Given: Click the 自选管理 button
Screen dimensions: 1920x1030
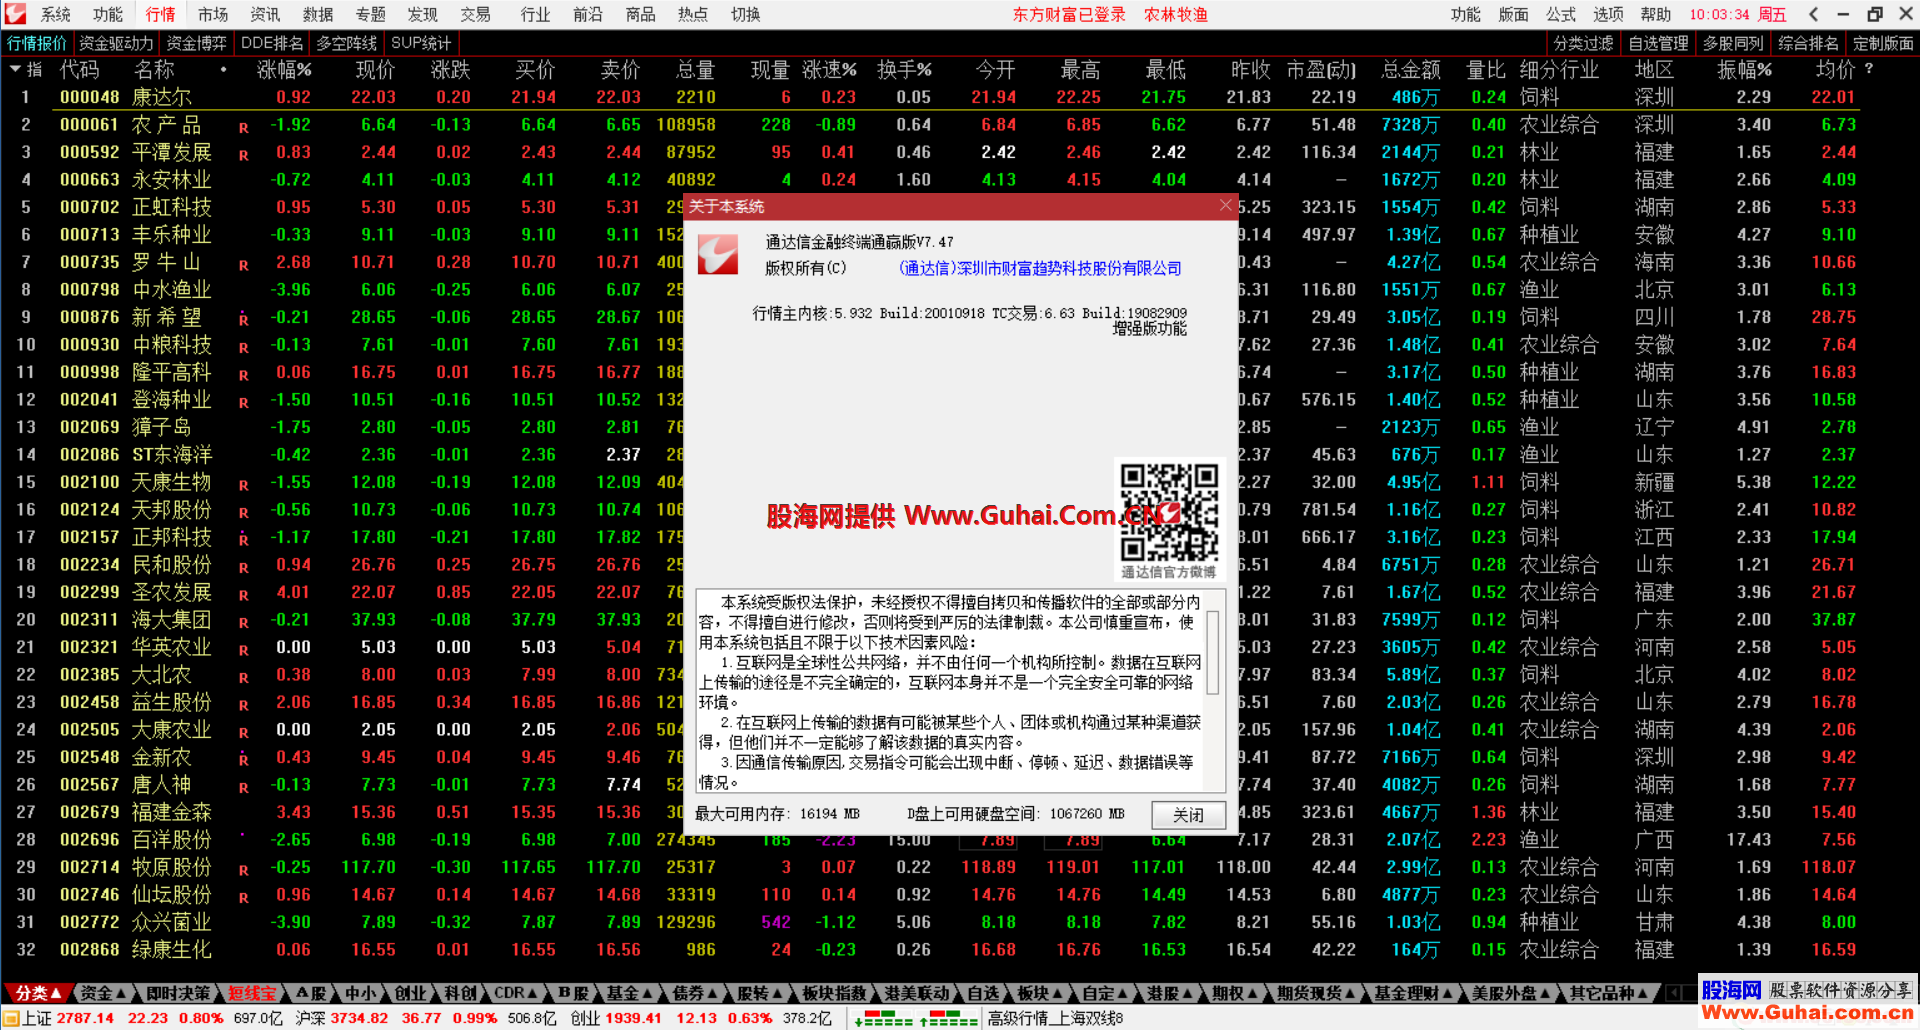Looking at the screenshot, I should tap(1658, 43).
